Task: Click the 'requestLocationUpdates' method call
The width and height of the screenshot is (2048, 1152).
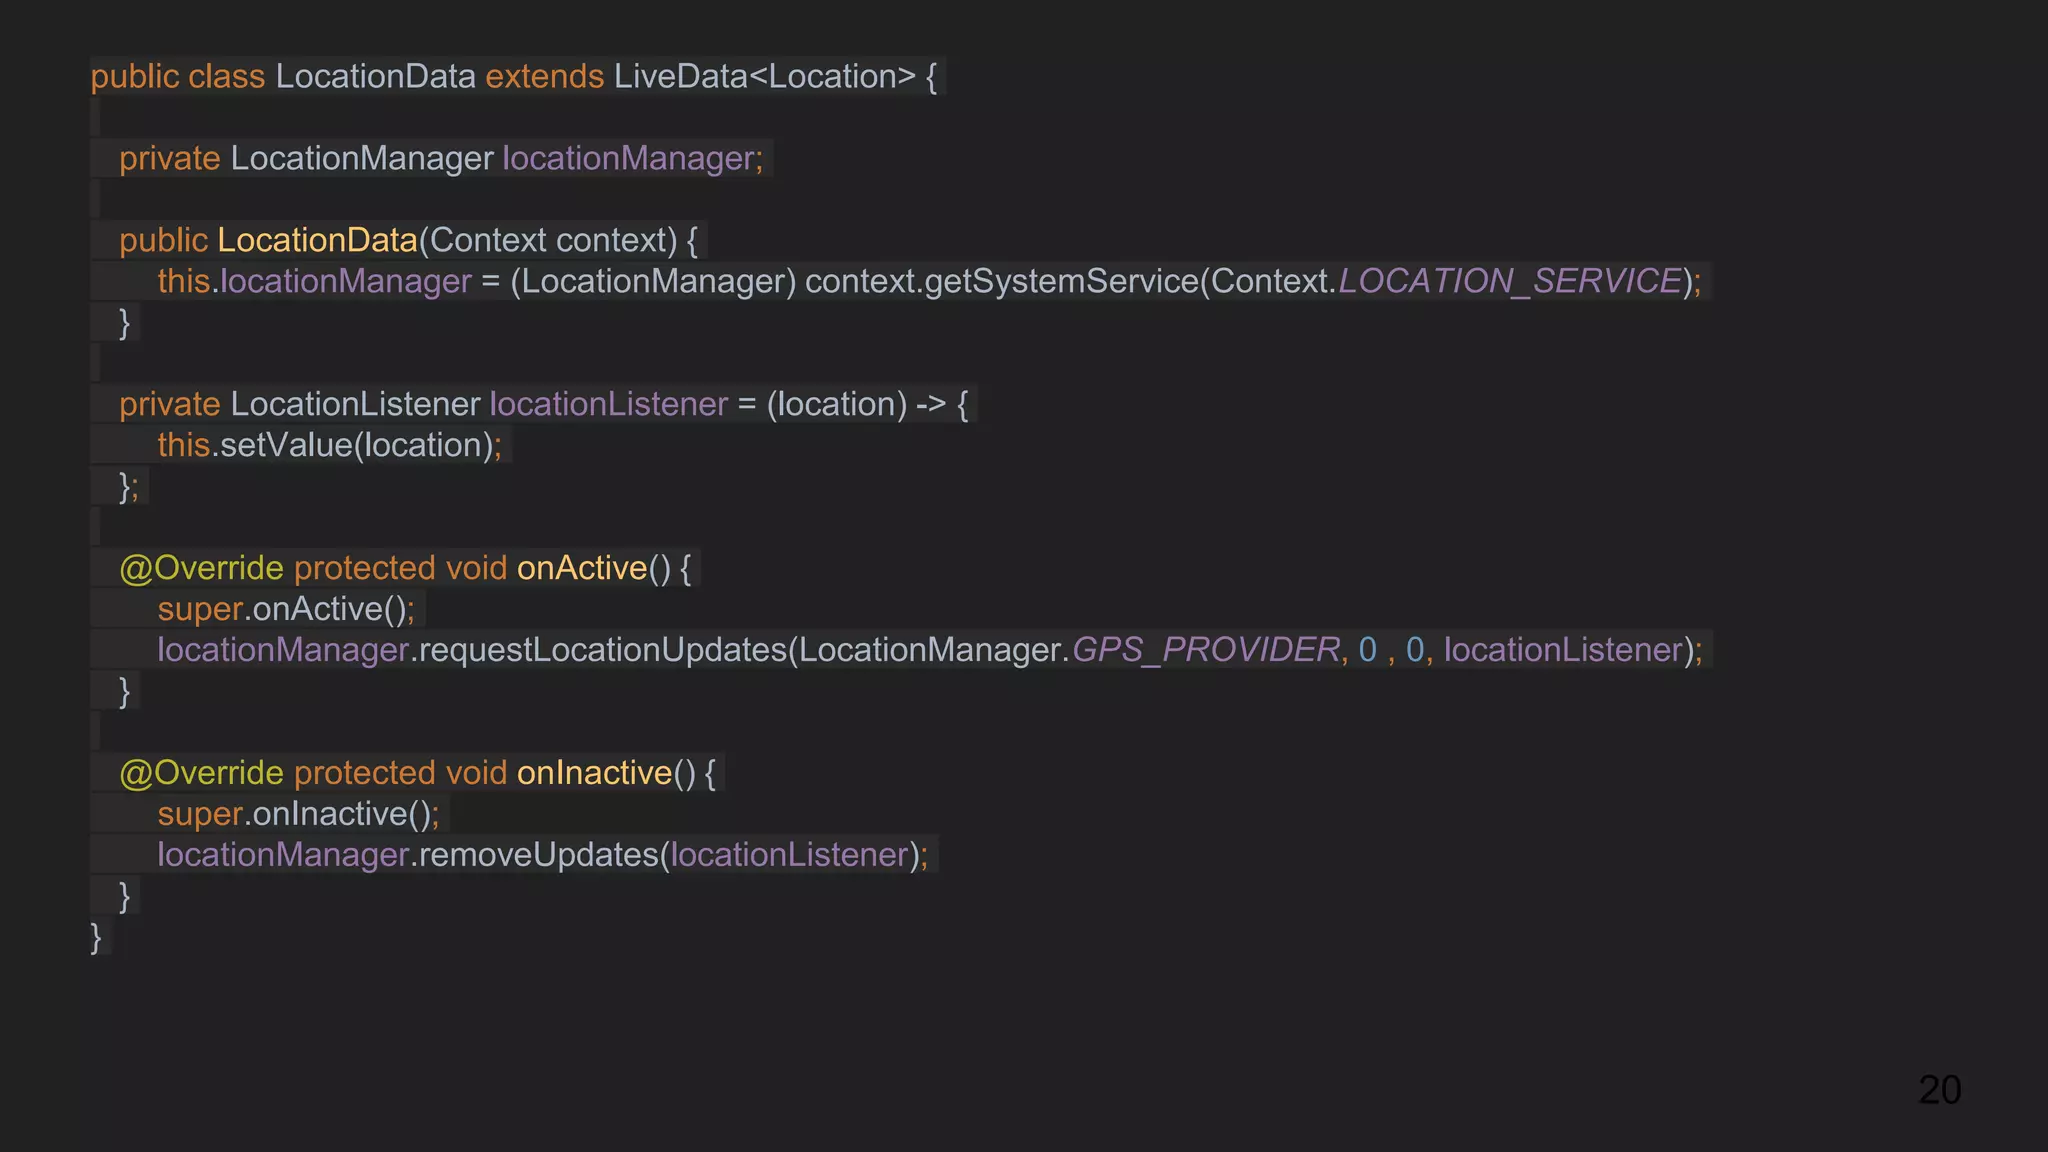Action: coord(603,651)
